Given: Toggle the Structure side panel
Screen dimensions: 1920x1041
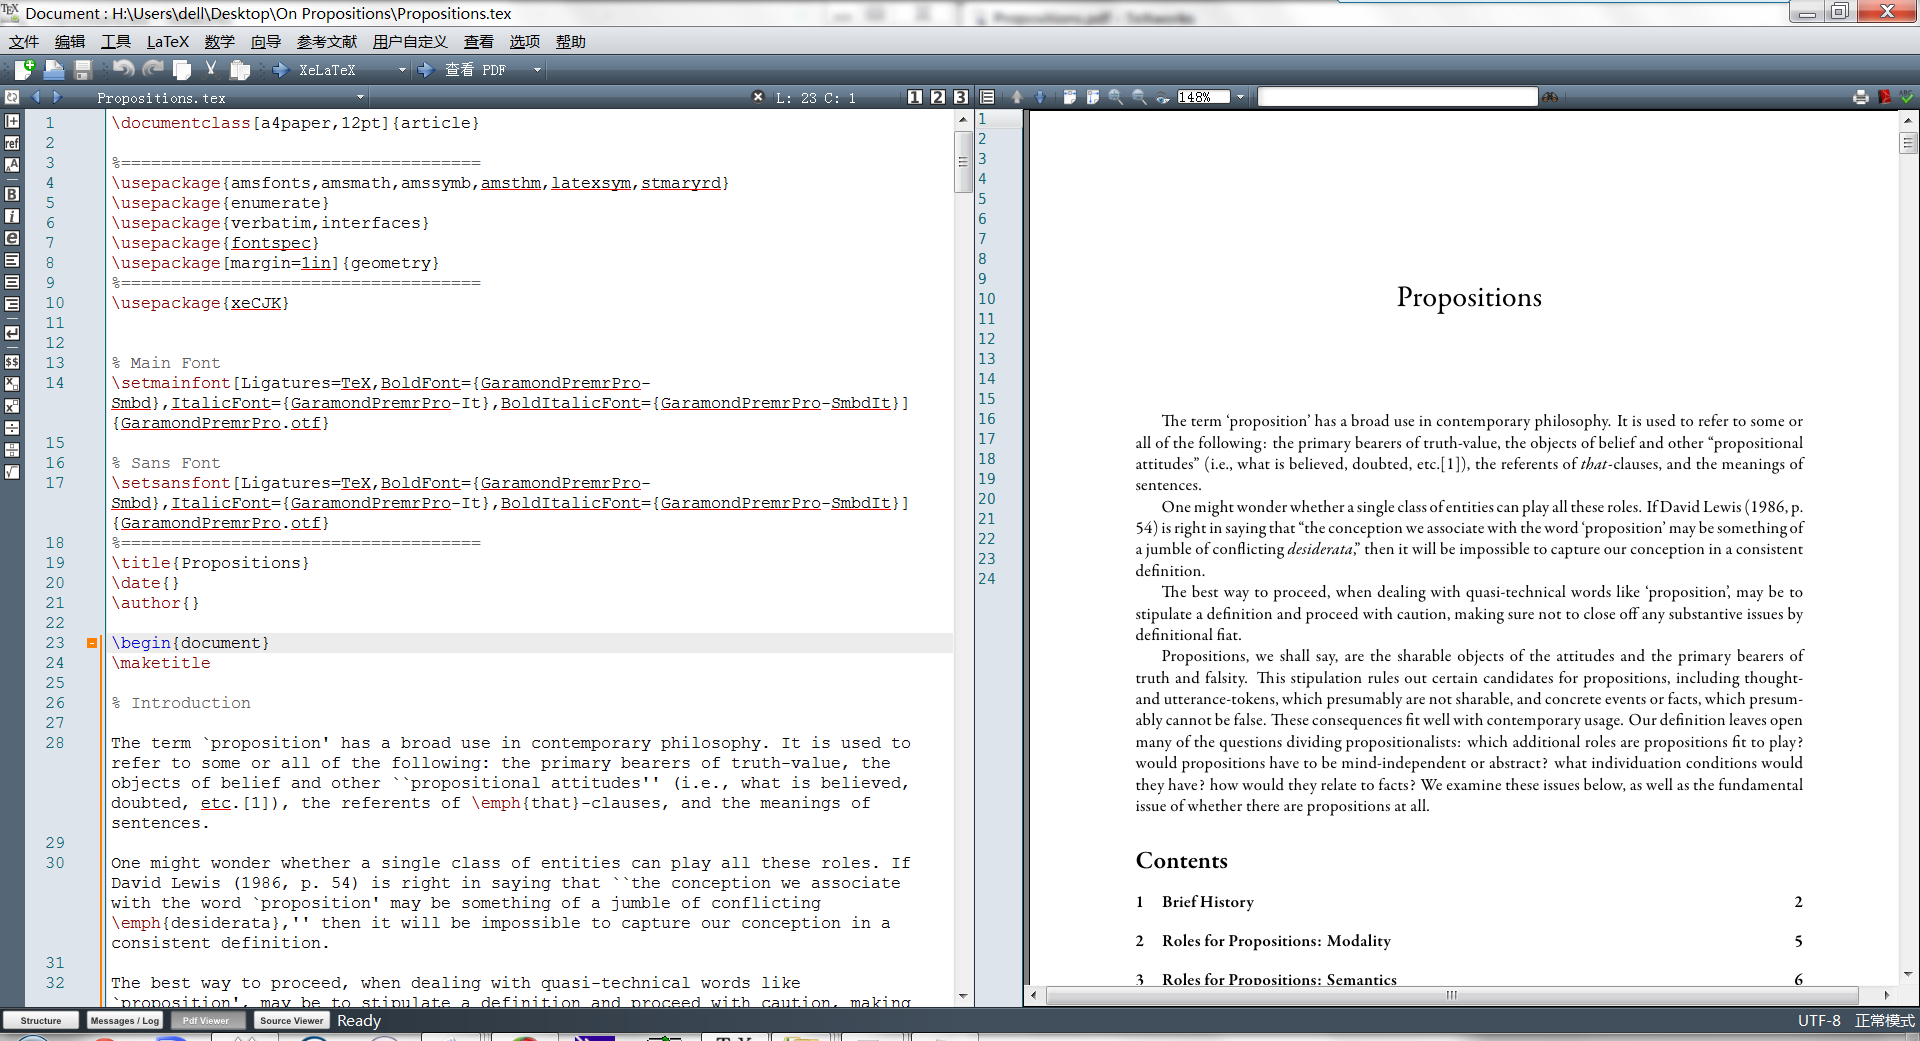Looking at the screenshot, I should (40, 1020).
